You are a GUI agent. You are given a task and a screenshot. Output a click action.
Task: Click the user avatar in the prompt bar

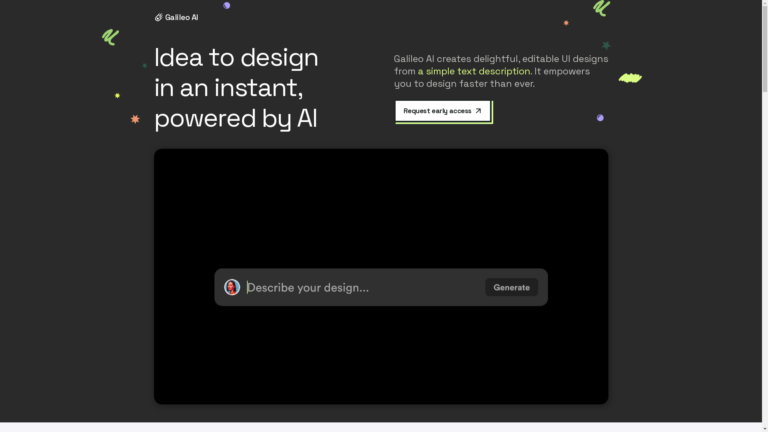tap(232, 287)
